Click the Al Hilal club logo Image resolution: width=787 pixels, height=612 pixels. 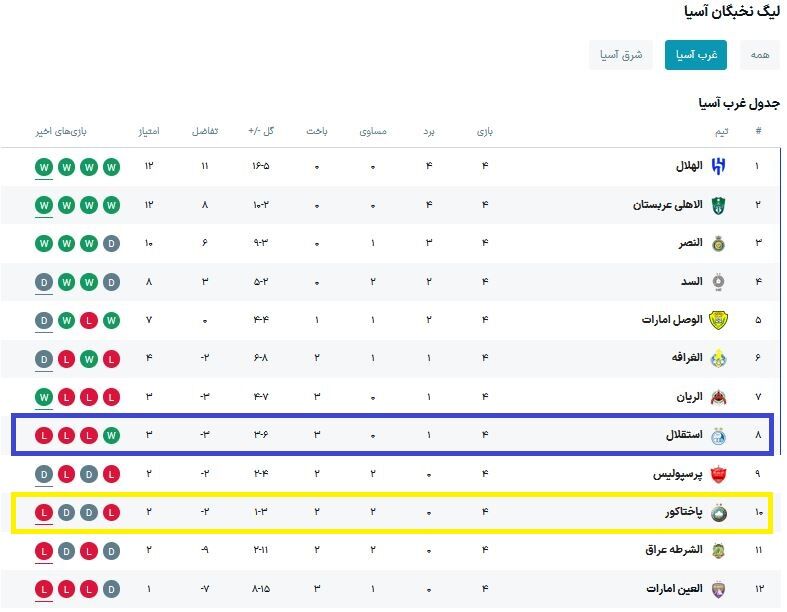(x=718, y=166)
